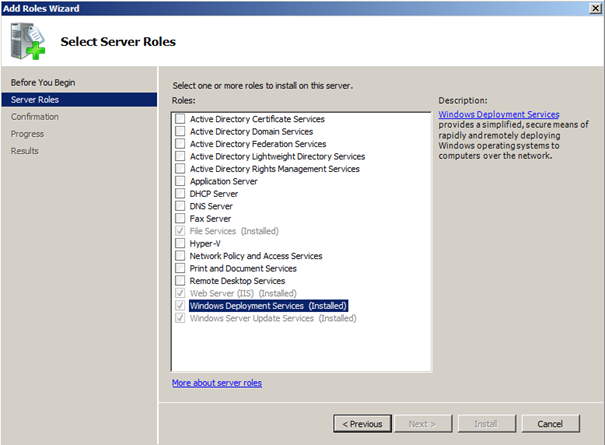
Task: Enable Print and Document Services checkbox
Action: point(180,268)
